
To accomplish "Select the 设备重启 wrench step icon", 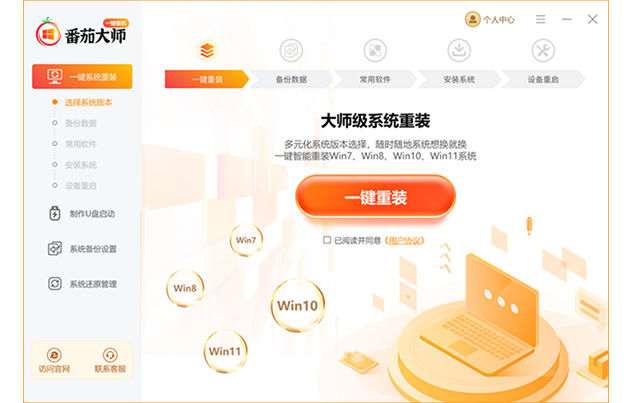I will (543, 51).
